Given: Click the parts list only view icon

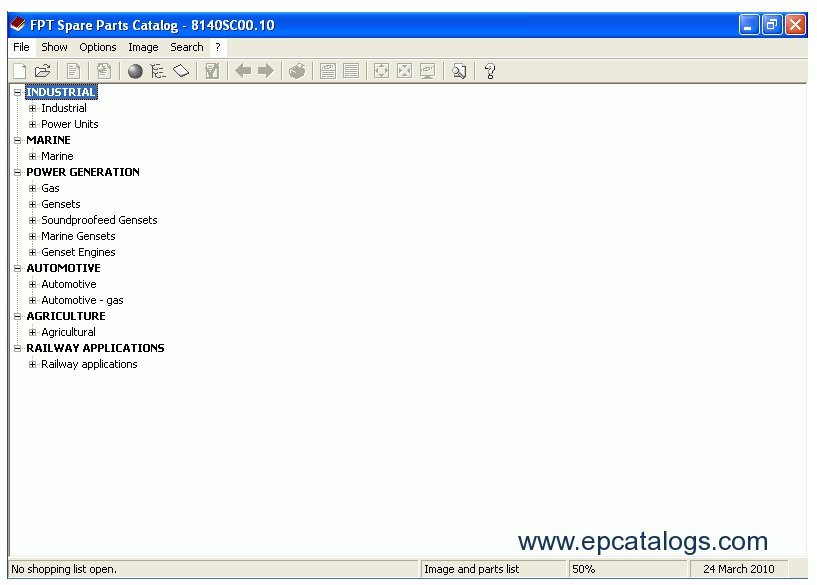Looking at the screenshot, I should click(x=351, y=71).
